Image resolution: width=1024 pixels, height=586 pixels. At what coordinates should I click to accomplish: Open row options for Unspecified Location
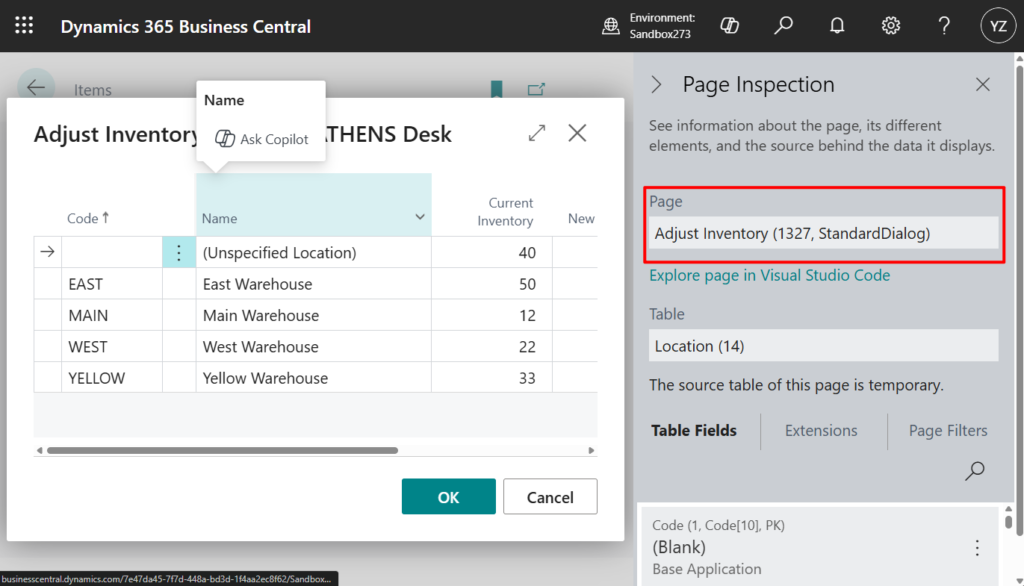pos(179,253)
